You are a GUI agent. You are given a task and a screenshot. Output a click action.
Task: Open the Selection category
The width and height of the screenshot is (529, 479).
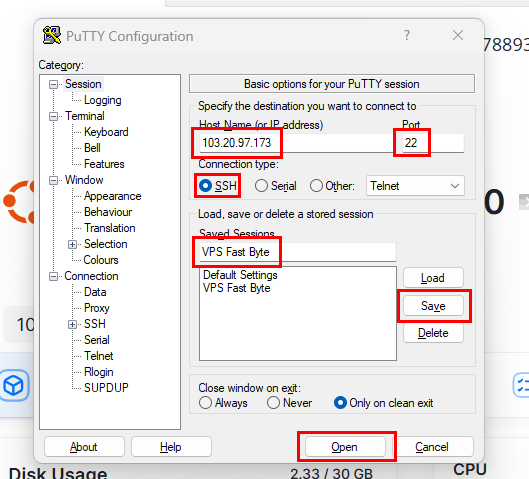pos(106,244)
